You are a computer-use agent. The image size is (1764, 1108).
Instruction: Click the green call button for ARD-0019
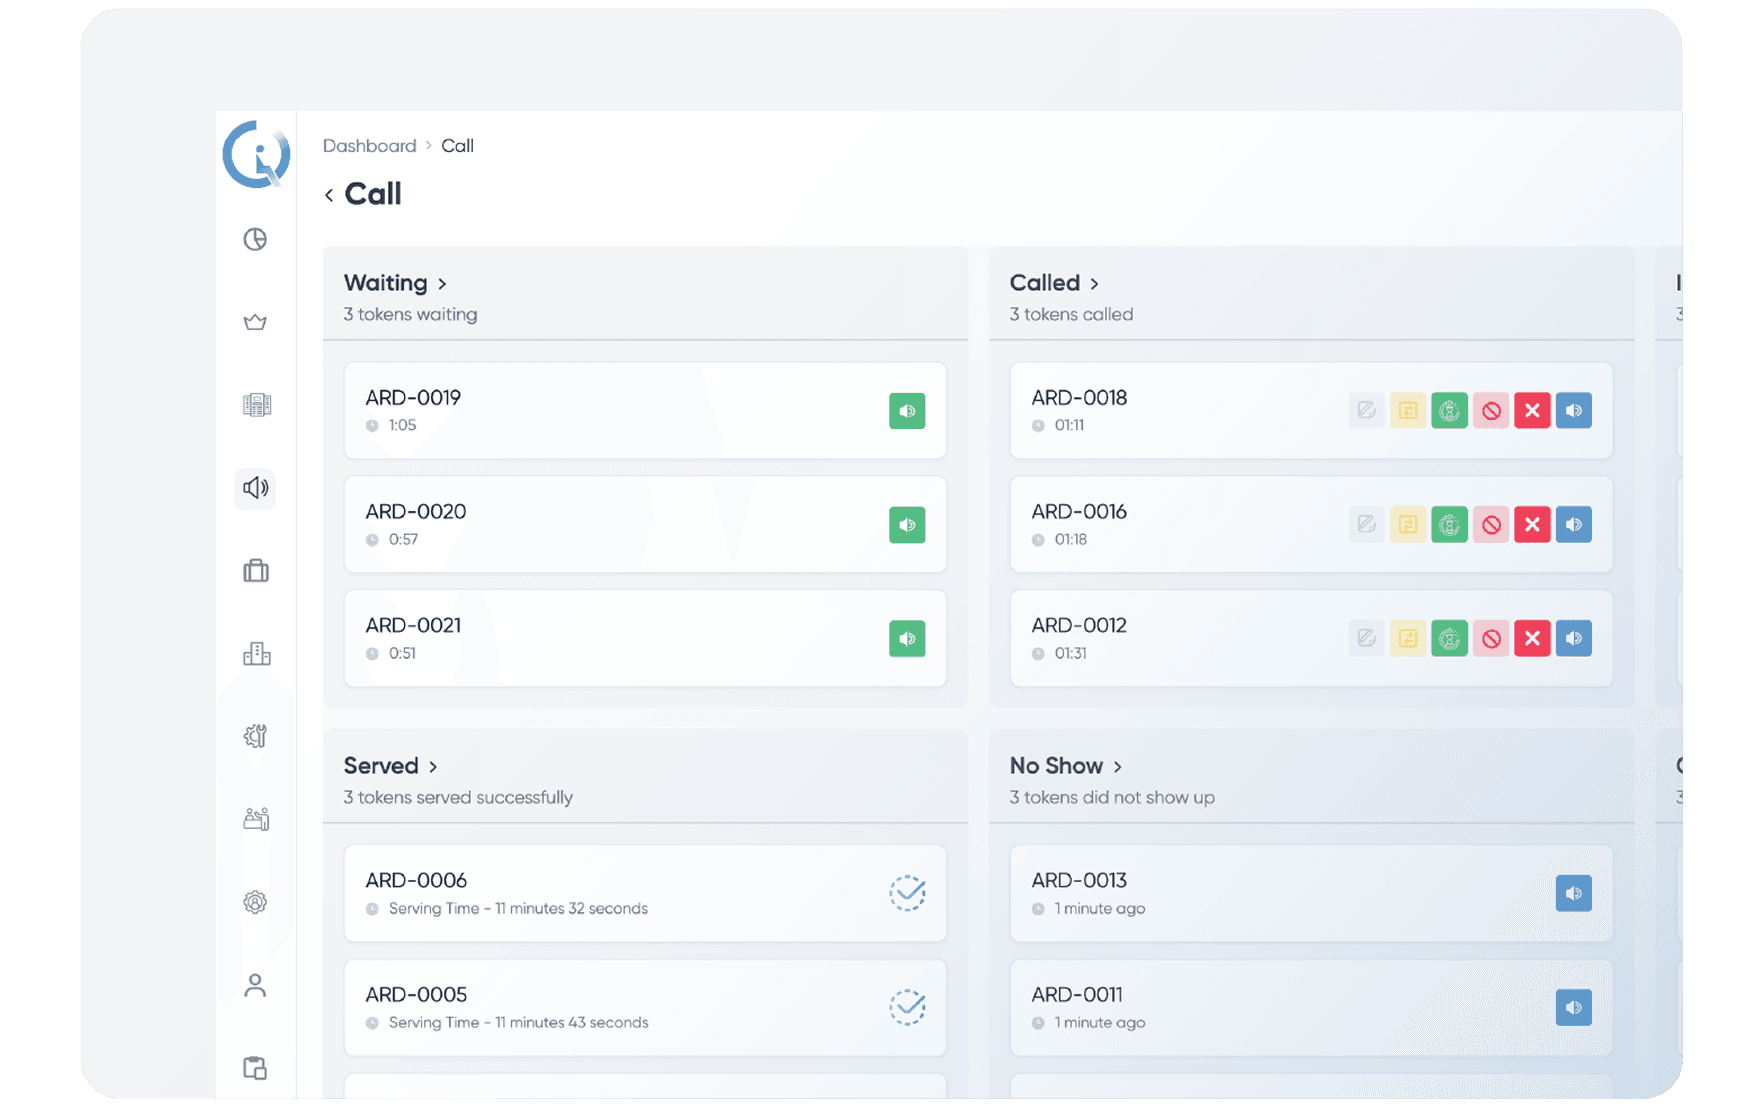[x=906, y=411]
